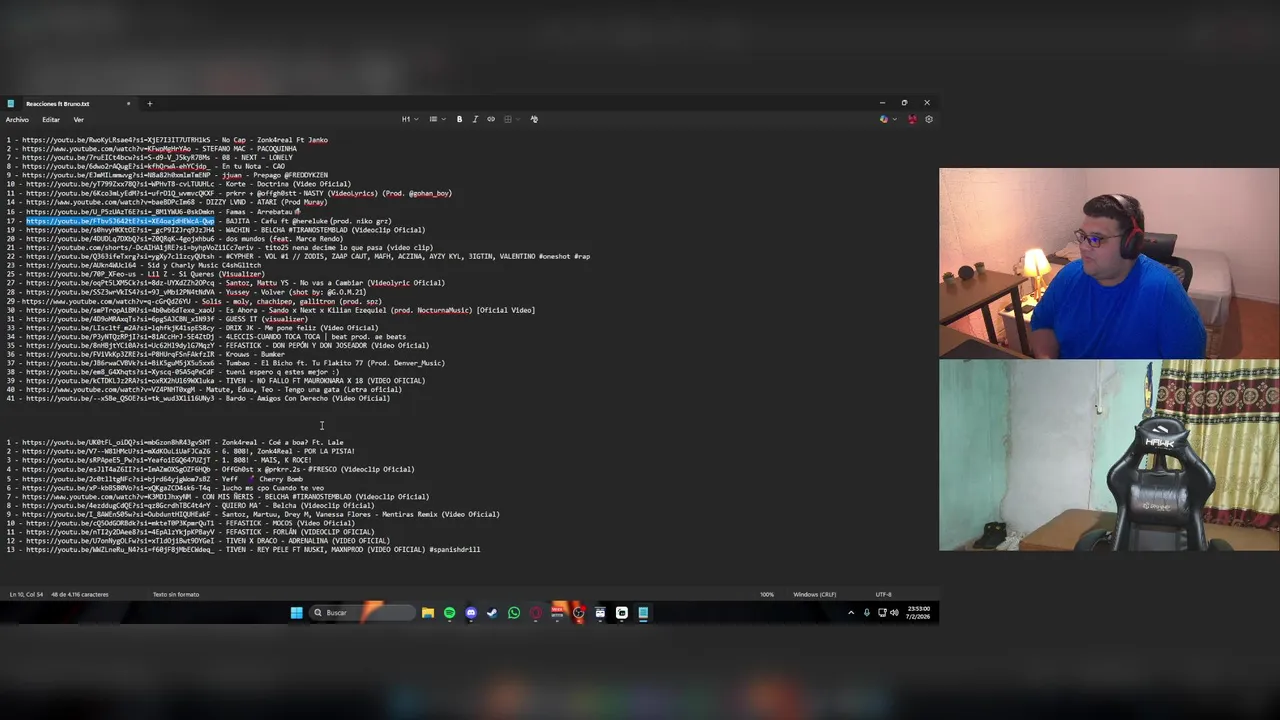The width and height of the screenshot is (1280, 720).
Task: Open Spotify from the taskbar
Action: click(449, 613)
